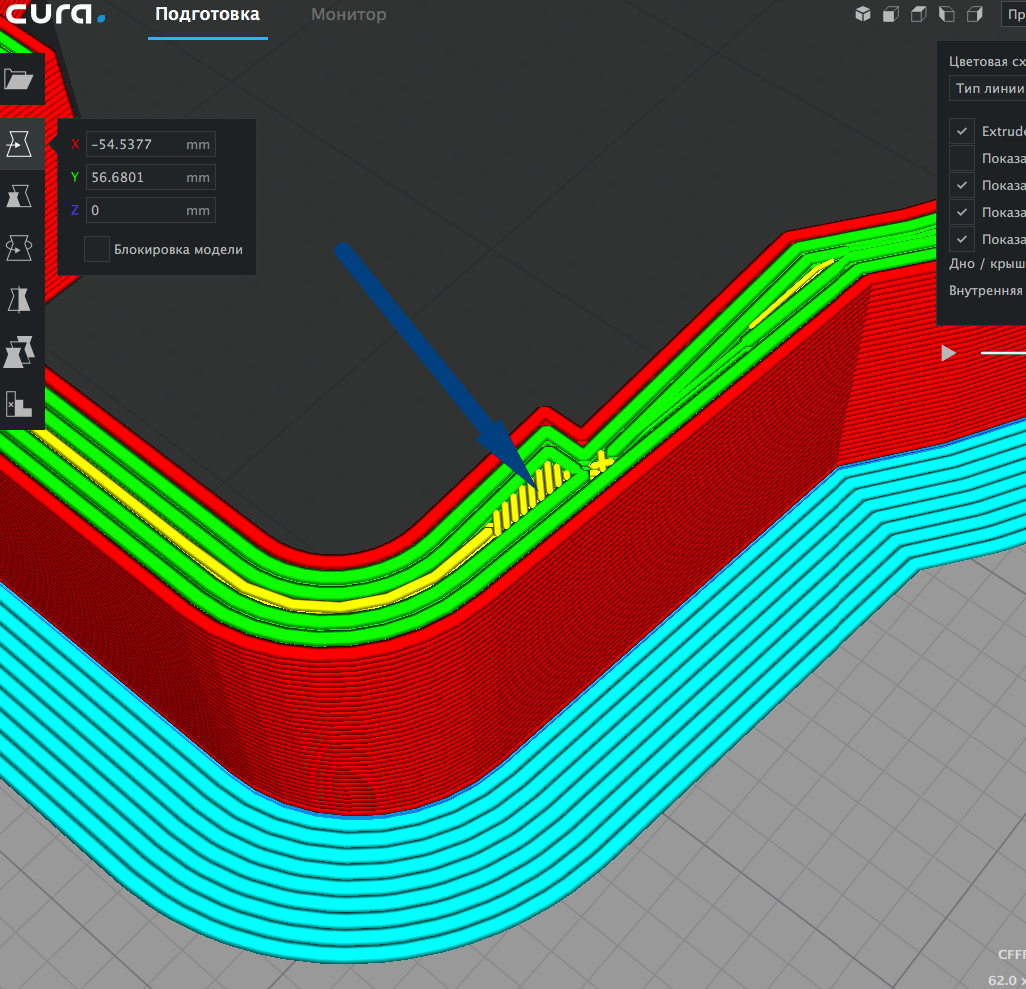Screen dimensions: 1026x989
Task: Switch to the Монитор tab
Action: 348,15
